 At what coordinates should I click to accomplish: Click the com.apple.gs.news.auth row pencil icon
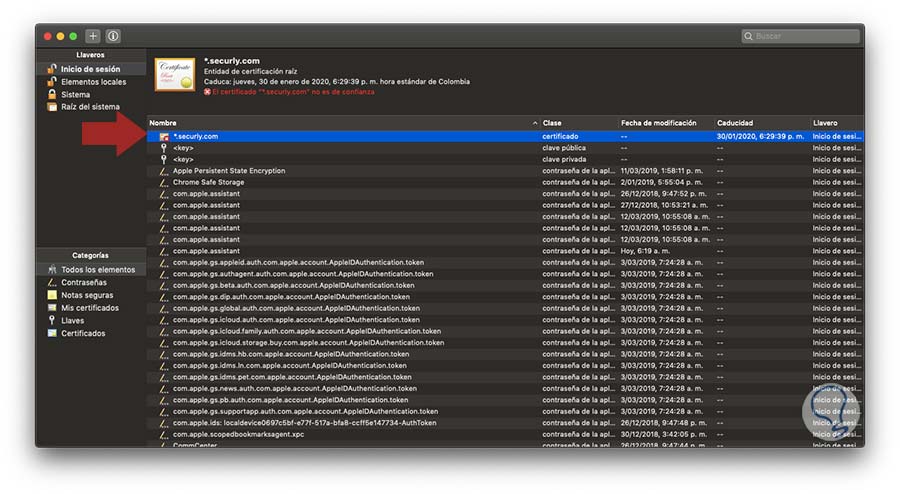point(164,389)
